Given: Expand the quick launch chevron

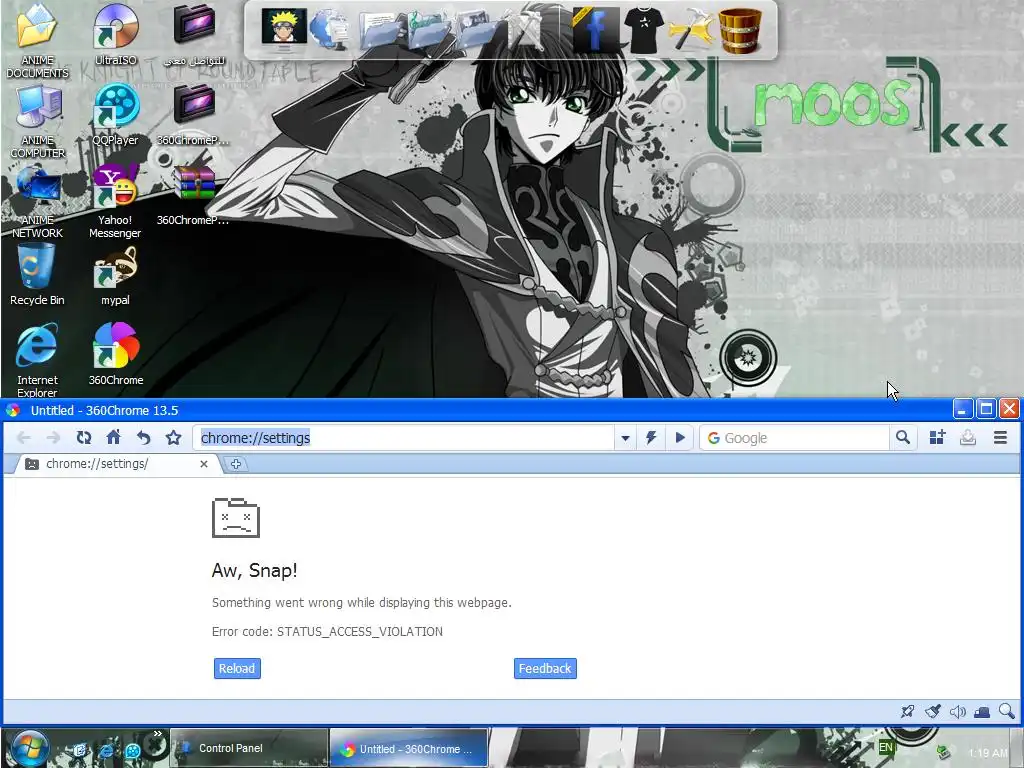Looking at the screenshot, I should coord(157,734).
